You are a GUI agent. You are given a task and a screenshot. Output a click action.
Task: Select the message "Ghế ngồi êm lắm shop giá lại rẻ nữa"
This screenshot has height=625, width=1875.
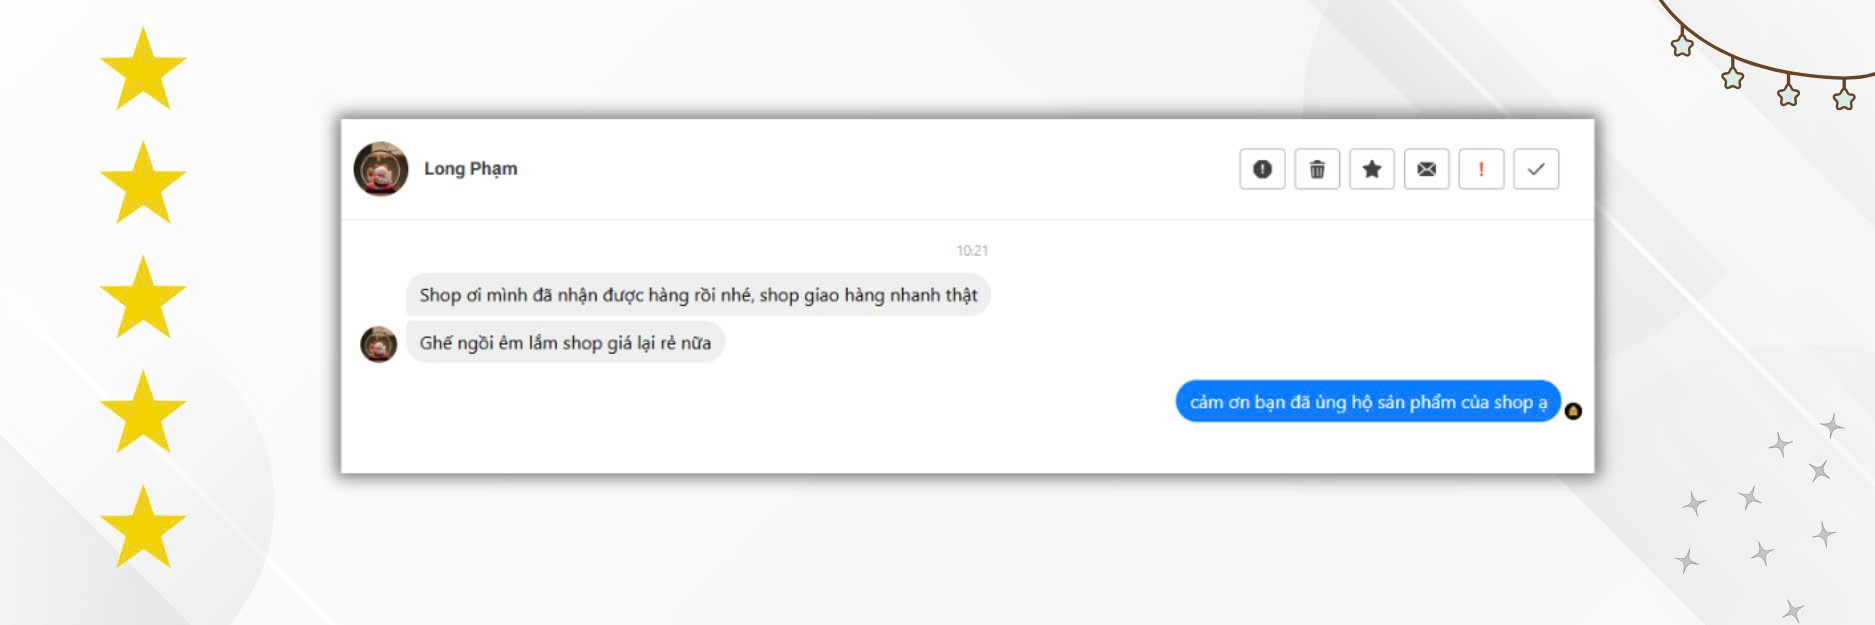(x=565, y=343)
